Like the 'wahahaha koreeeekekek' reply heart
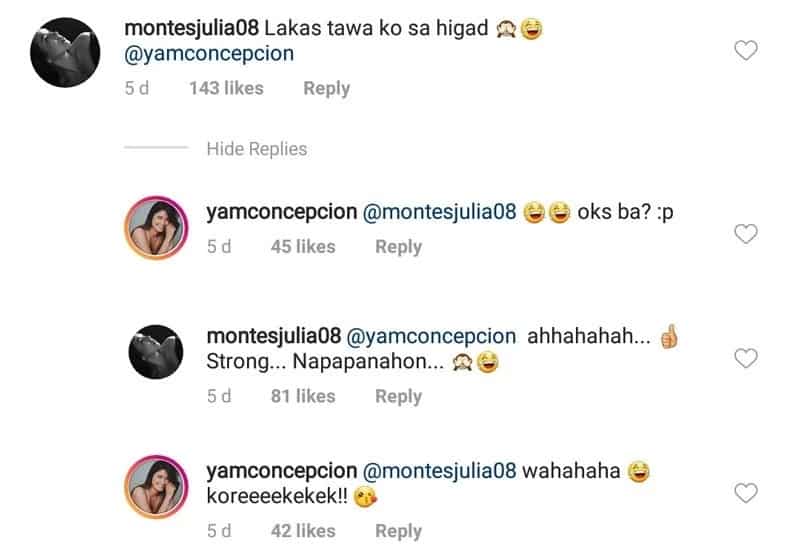The width and height of the screenshot is (800, 559). pos(745,493)
